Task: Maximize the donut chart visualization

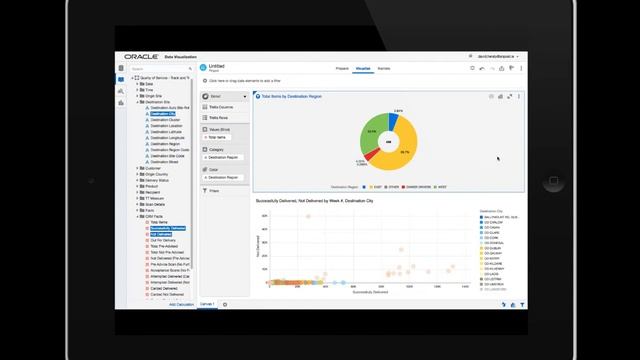Action: click(x=510, y=96)
